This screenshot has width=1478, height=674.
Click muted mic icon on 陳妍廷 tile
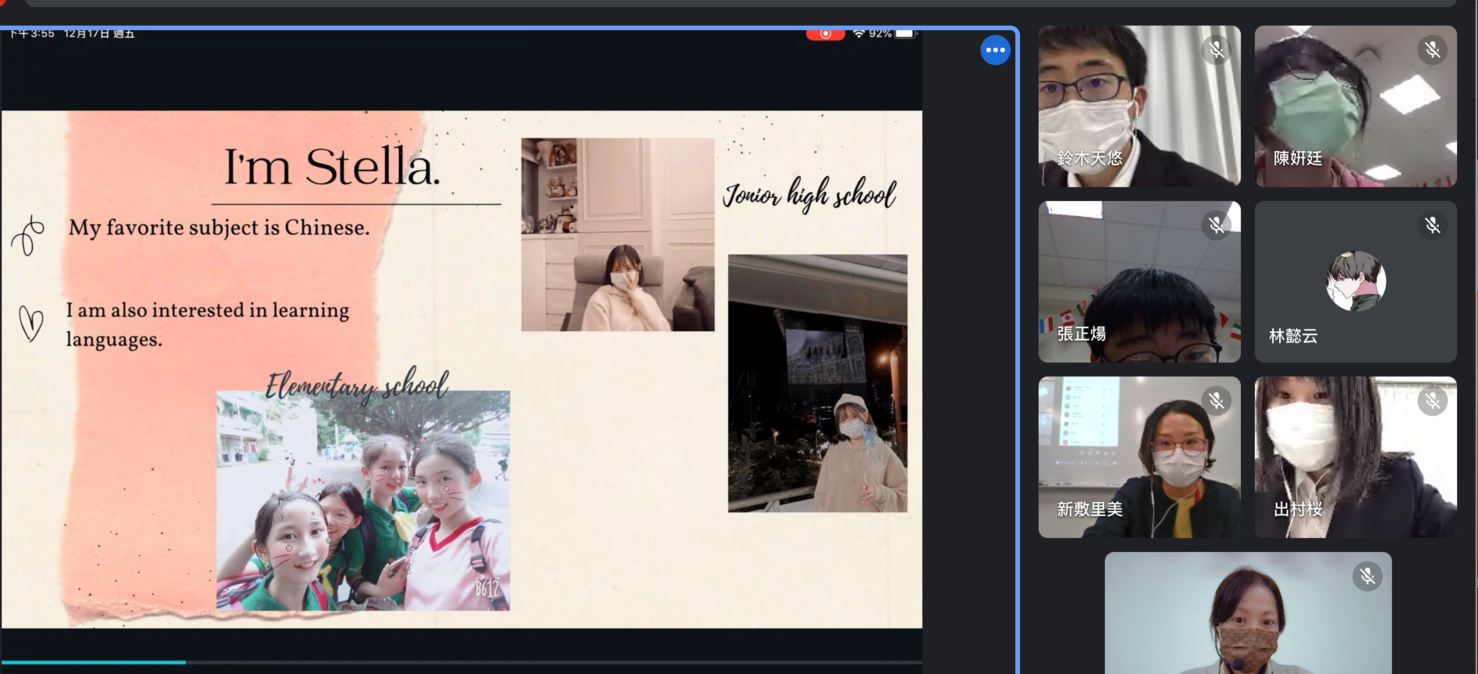pyautogui.click(x=1432, y=50)
